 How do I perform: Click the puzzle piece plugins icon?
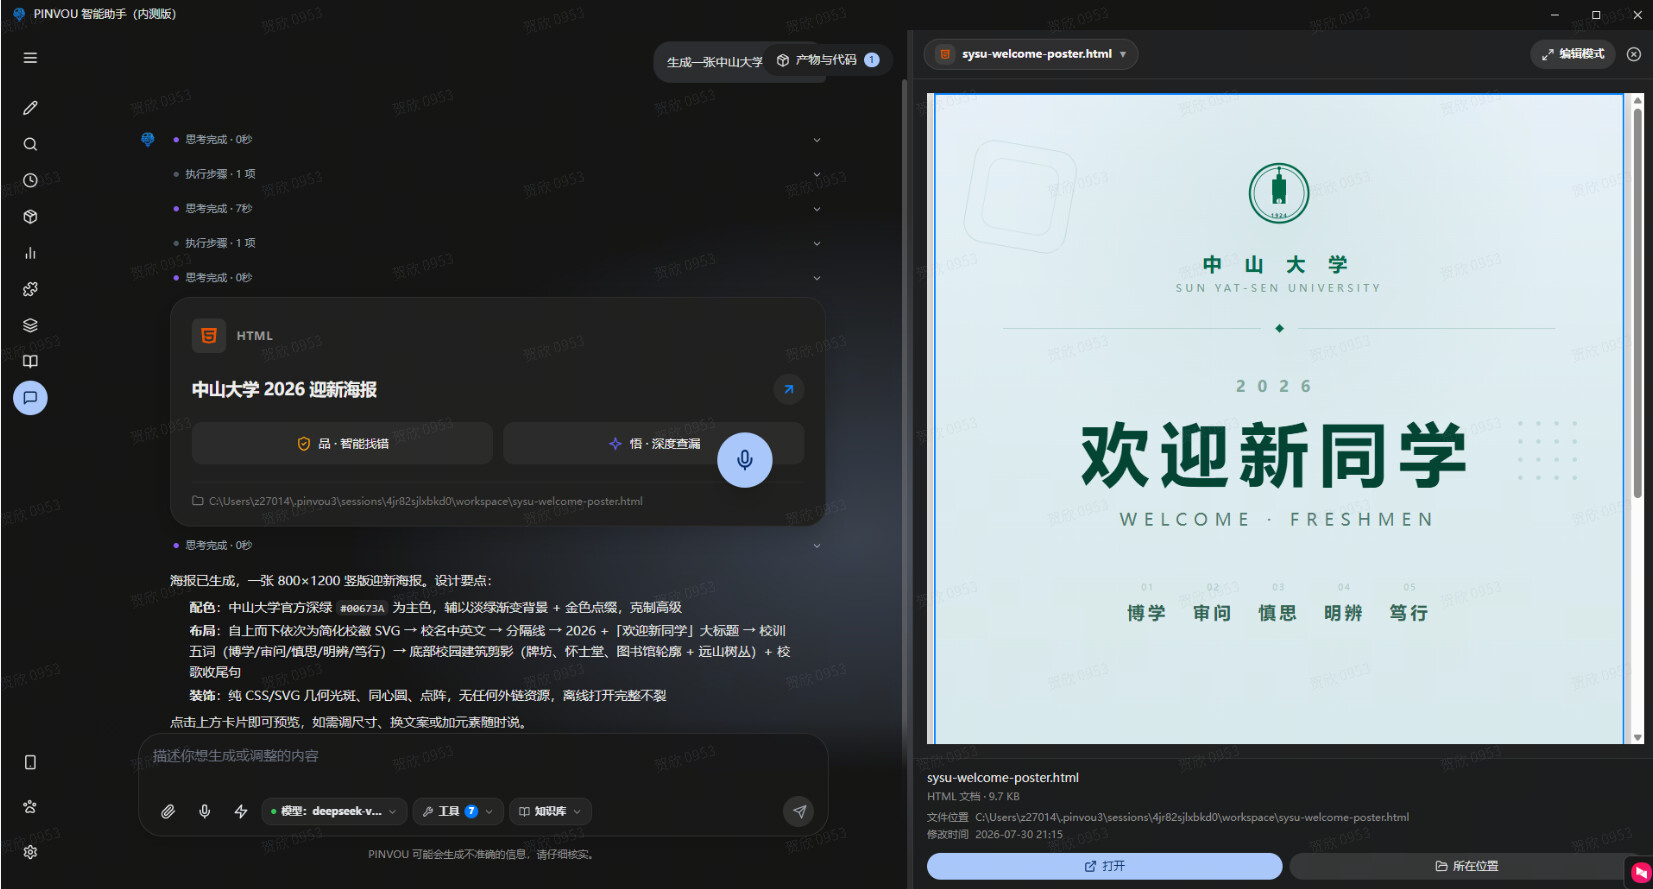coord(30,289)
